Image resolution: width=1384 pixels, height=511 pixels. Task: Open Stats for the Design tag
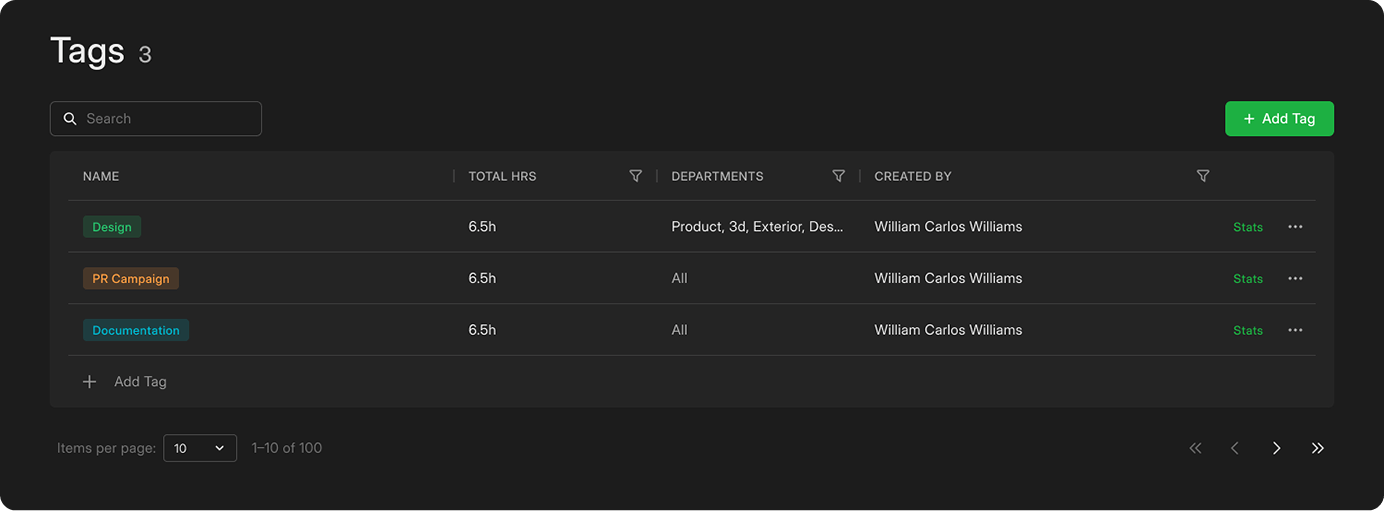[x=1247, y=227]
